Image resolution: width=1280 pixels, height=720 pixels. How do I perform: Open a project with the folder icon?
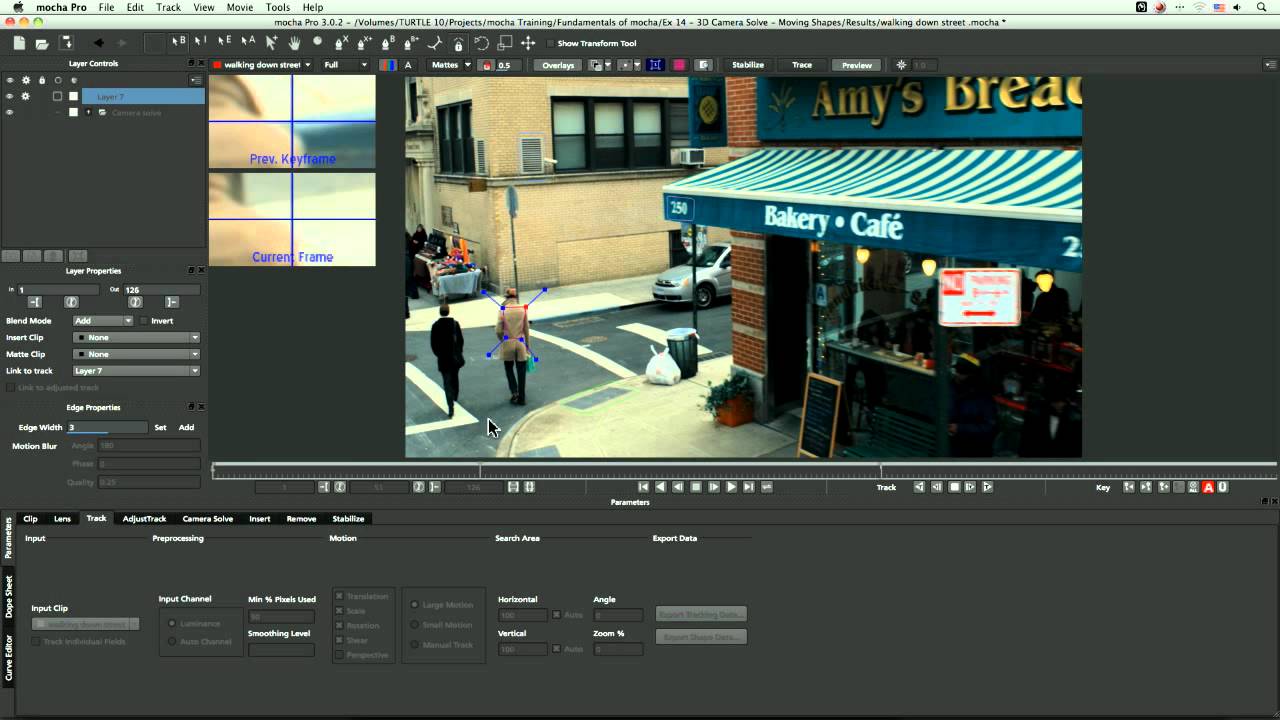pyautogui.click(x=42, y=43)
